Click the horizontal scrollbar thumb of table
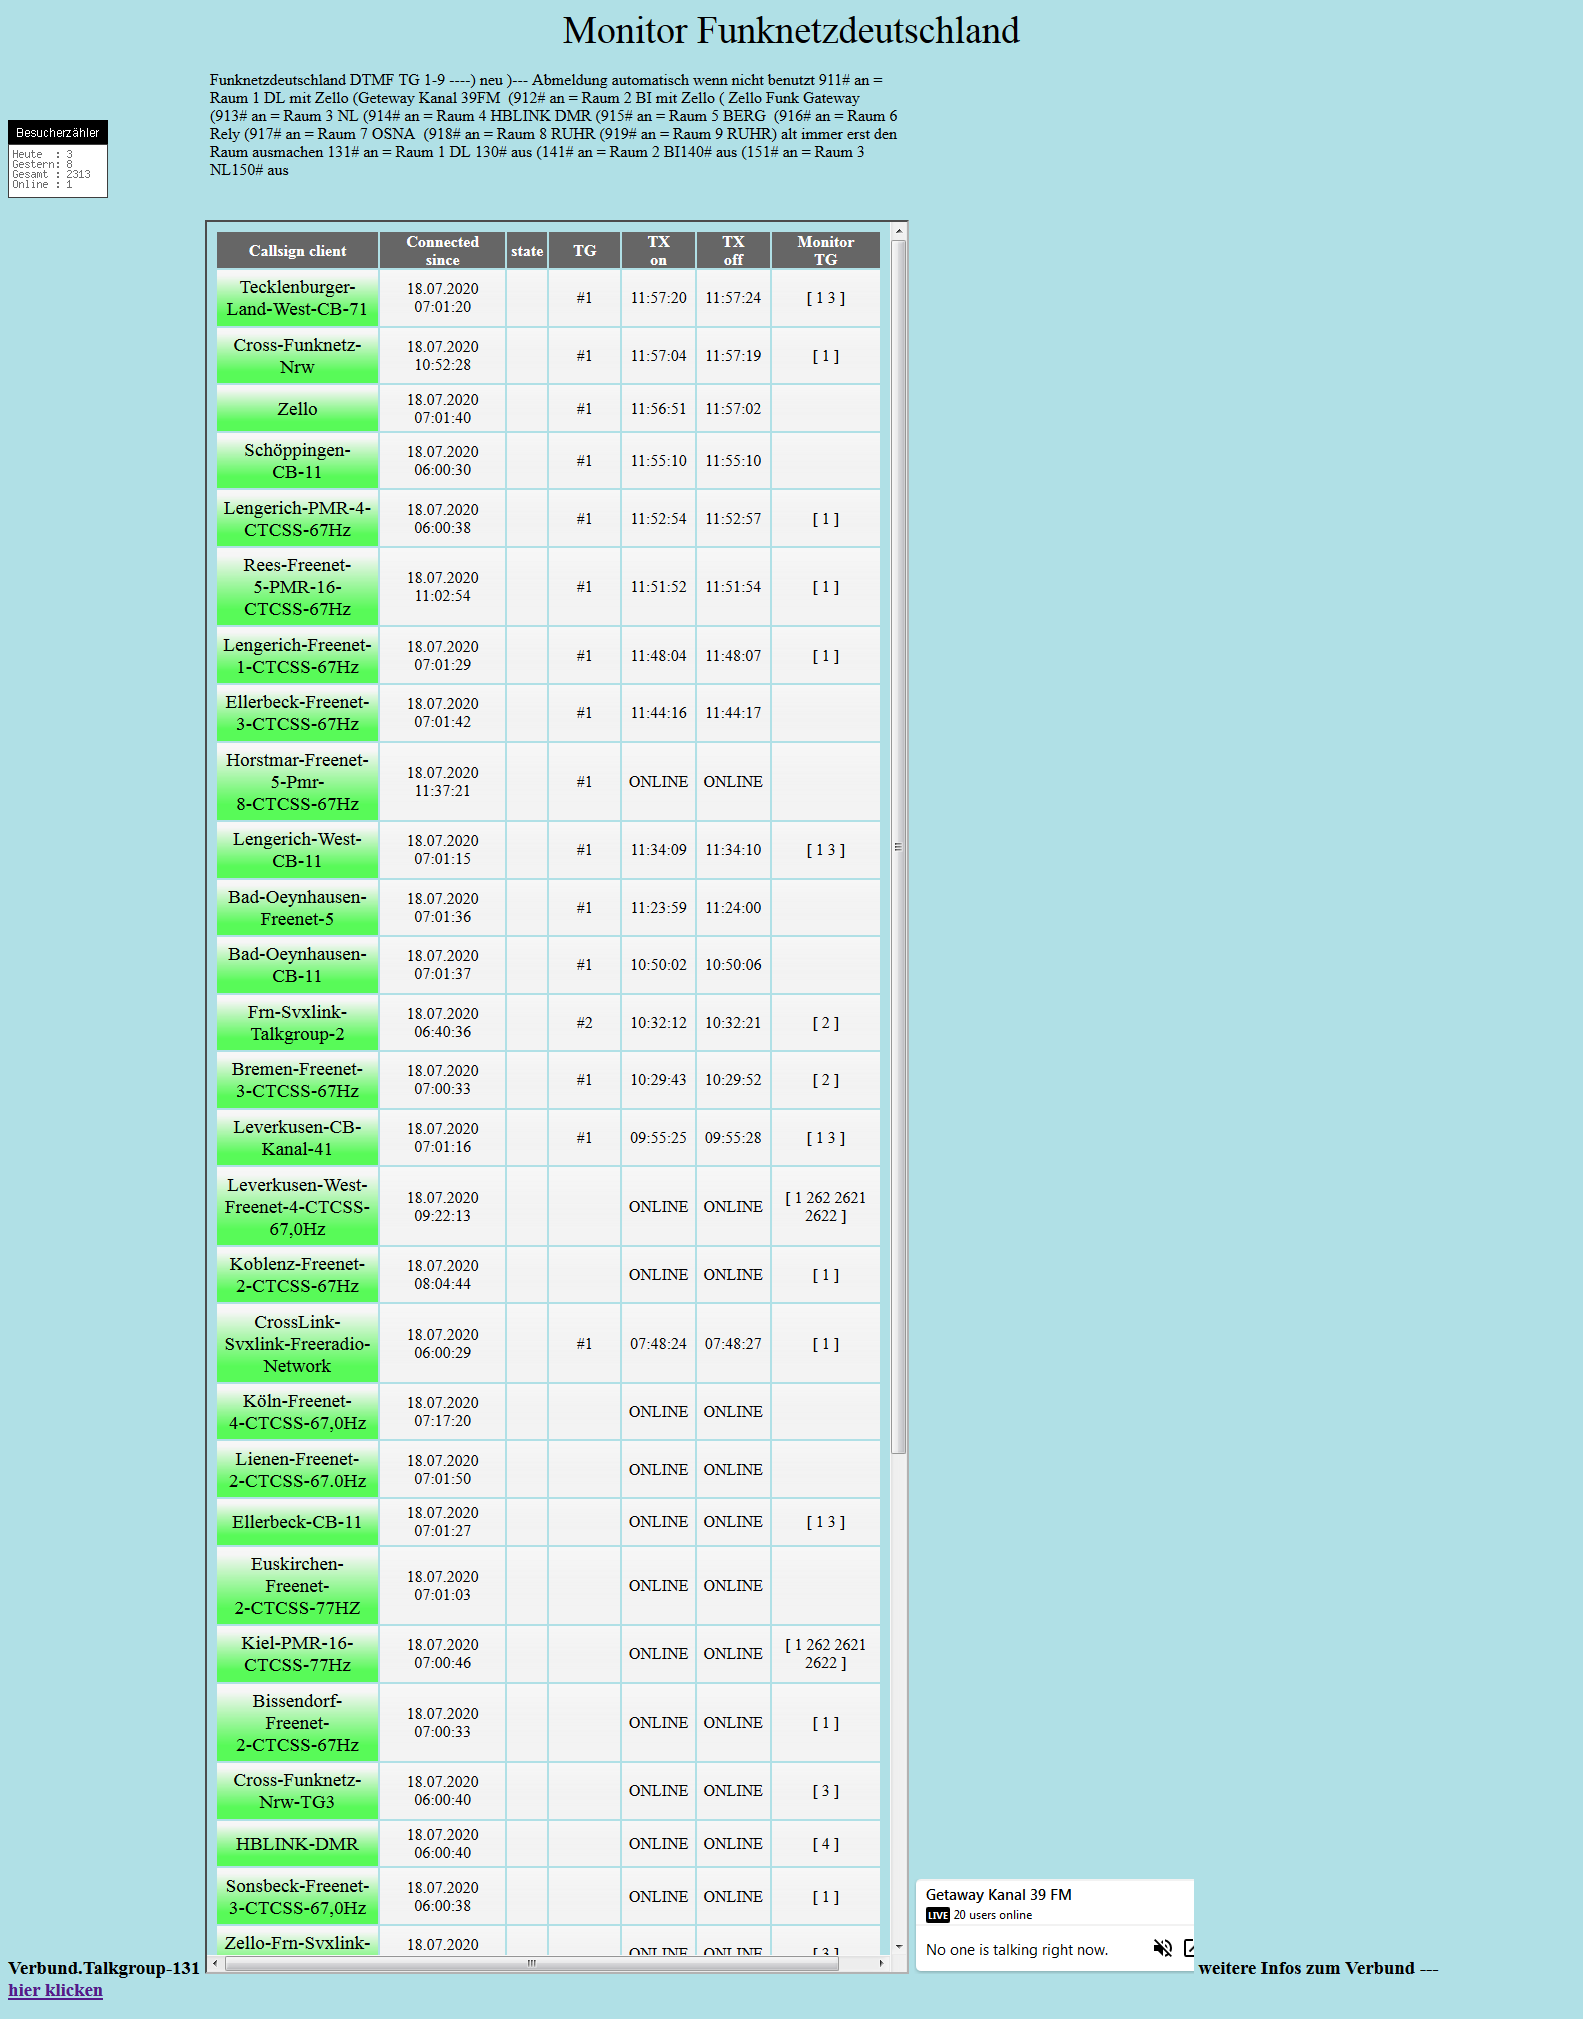 point(531,1963)
